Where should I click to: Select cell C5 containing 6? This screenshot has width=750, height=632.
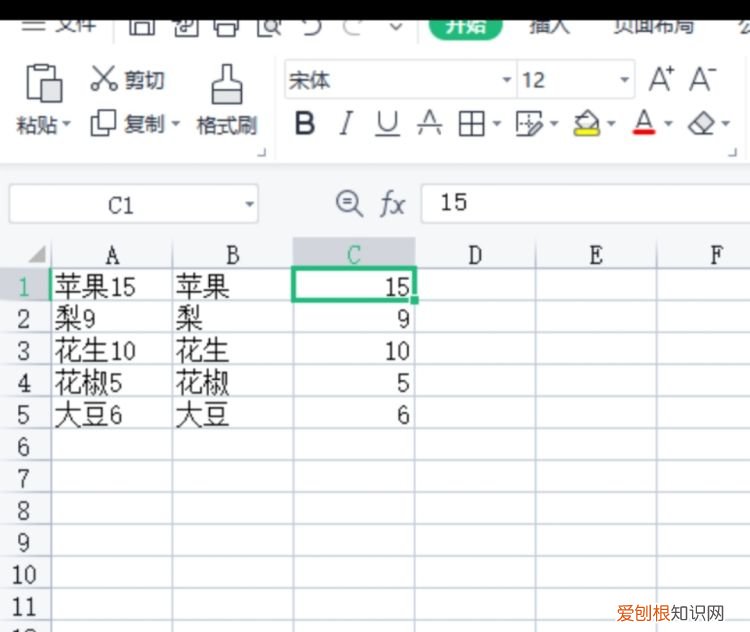(354, 414)
